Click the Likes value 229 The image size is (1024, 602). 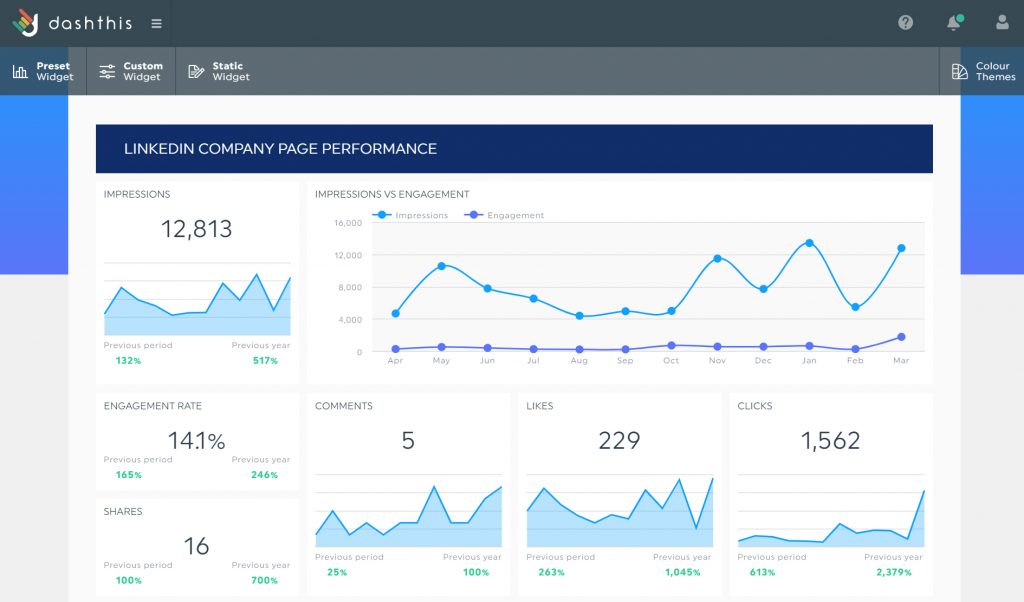click(x=619, y=441)
